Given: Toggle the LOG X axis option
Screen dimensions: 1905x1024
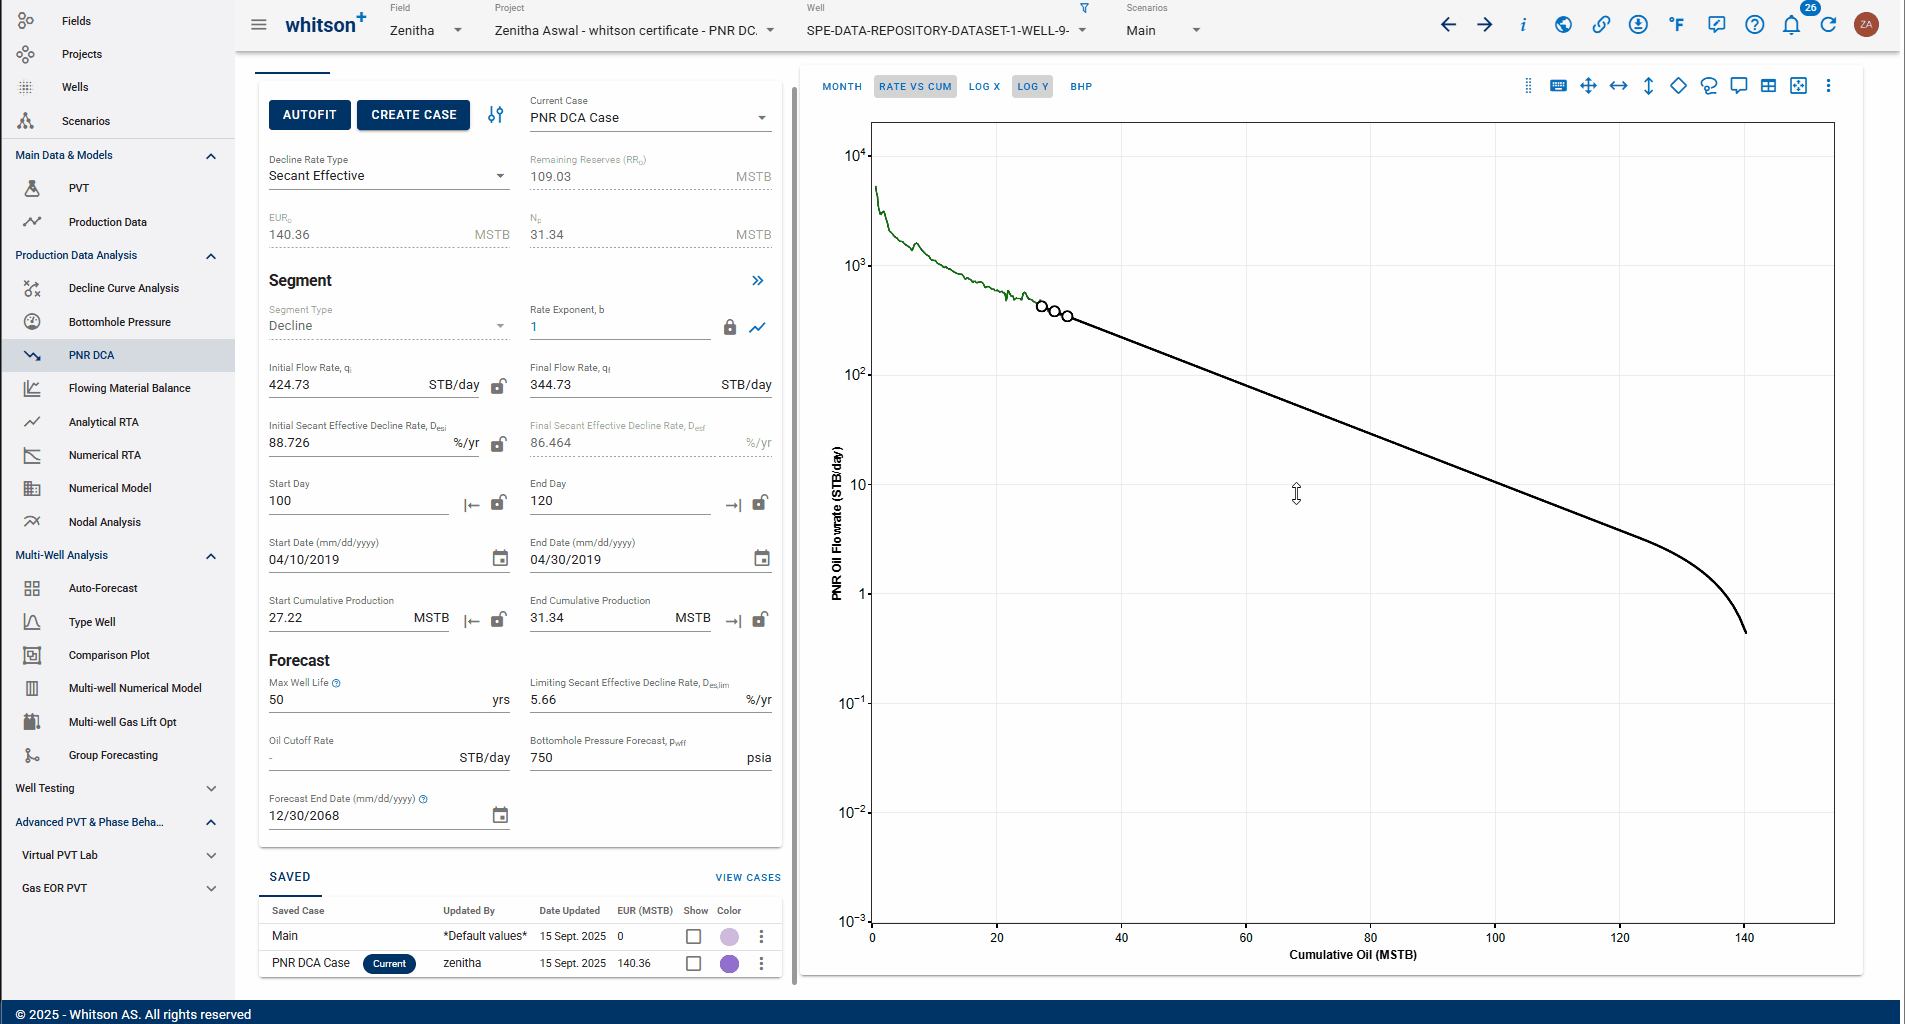Looking at the screenshot, I should 984,87.
